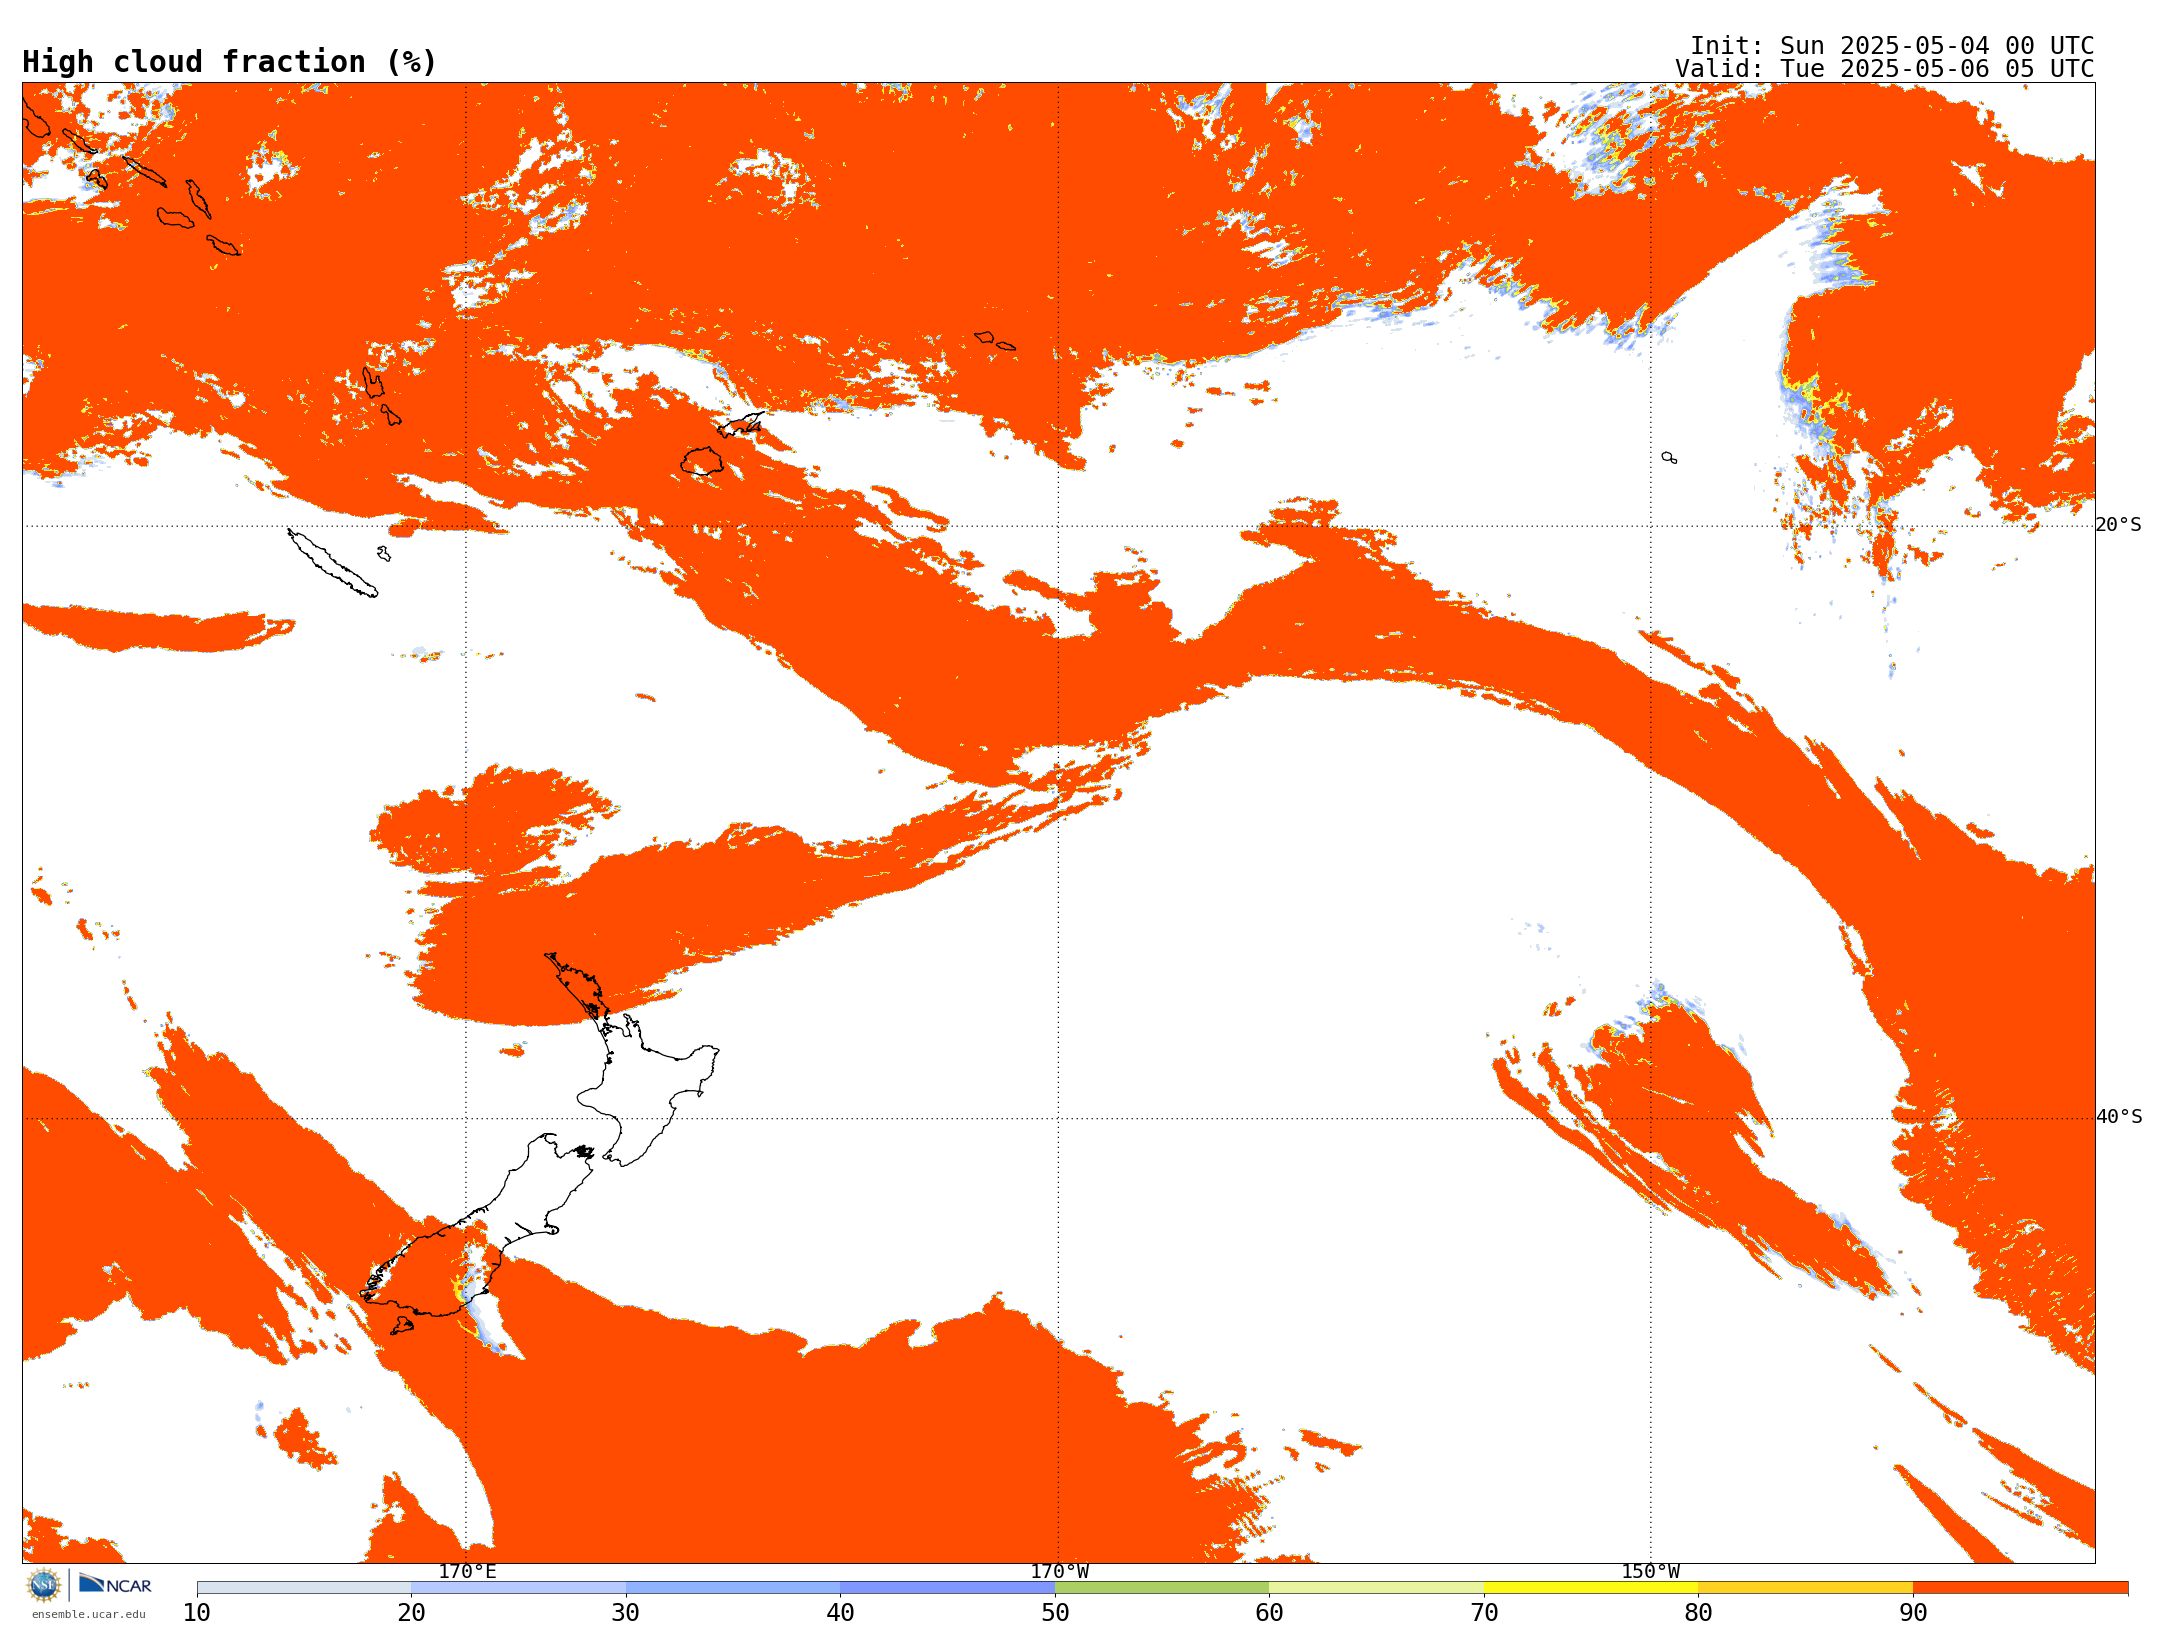The height and width of the screenshot is (1626, 2160).
Task: Click the 50–60 green colorbar segment
Action: click(1162, 1588)
